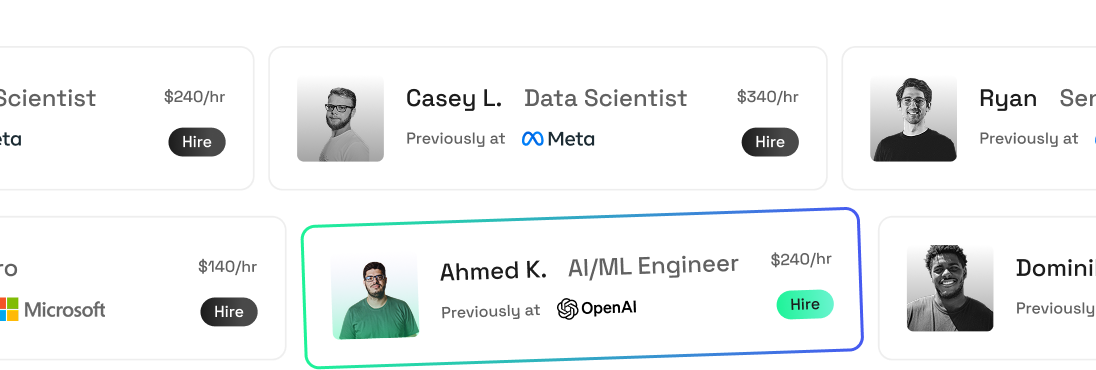Click the $240/hr rate on Ahmed's card
Image resolution: width=1096 pixels, height=370 pixels.
801,259
